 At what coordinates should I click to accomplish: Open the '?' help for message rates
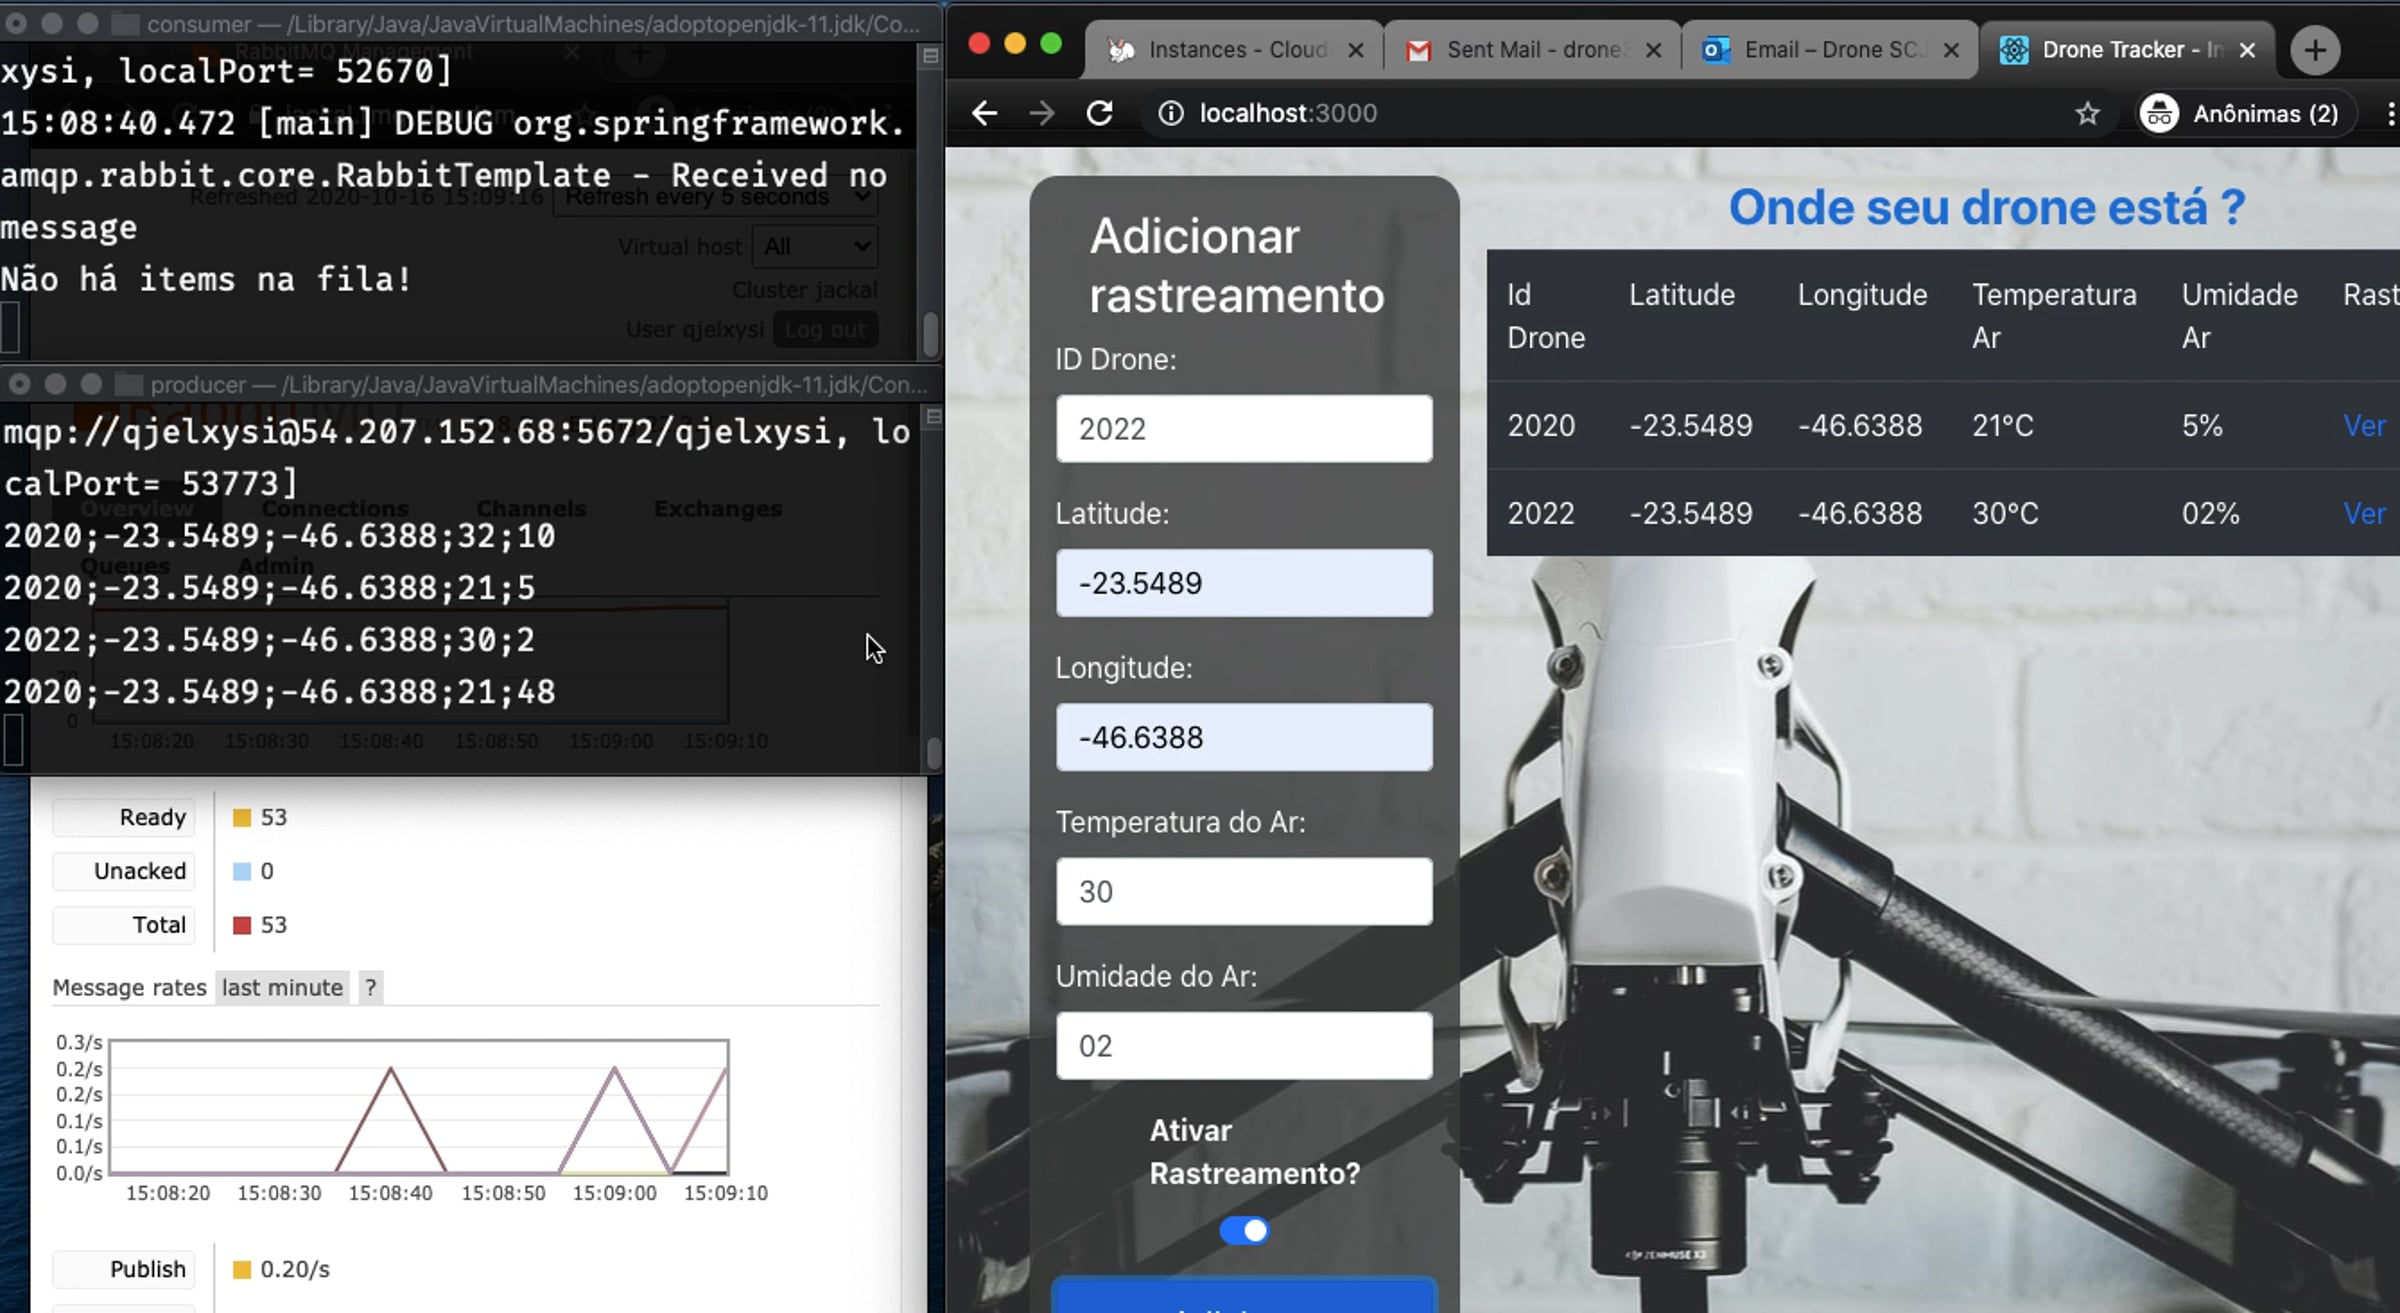point(370,988)
